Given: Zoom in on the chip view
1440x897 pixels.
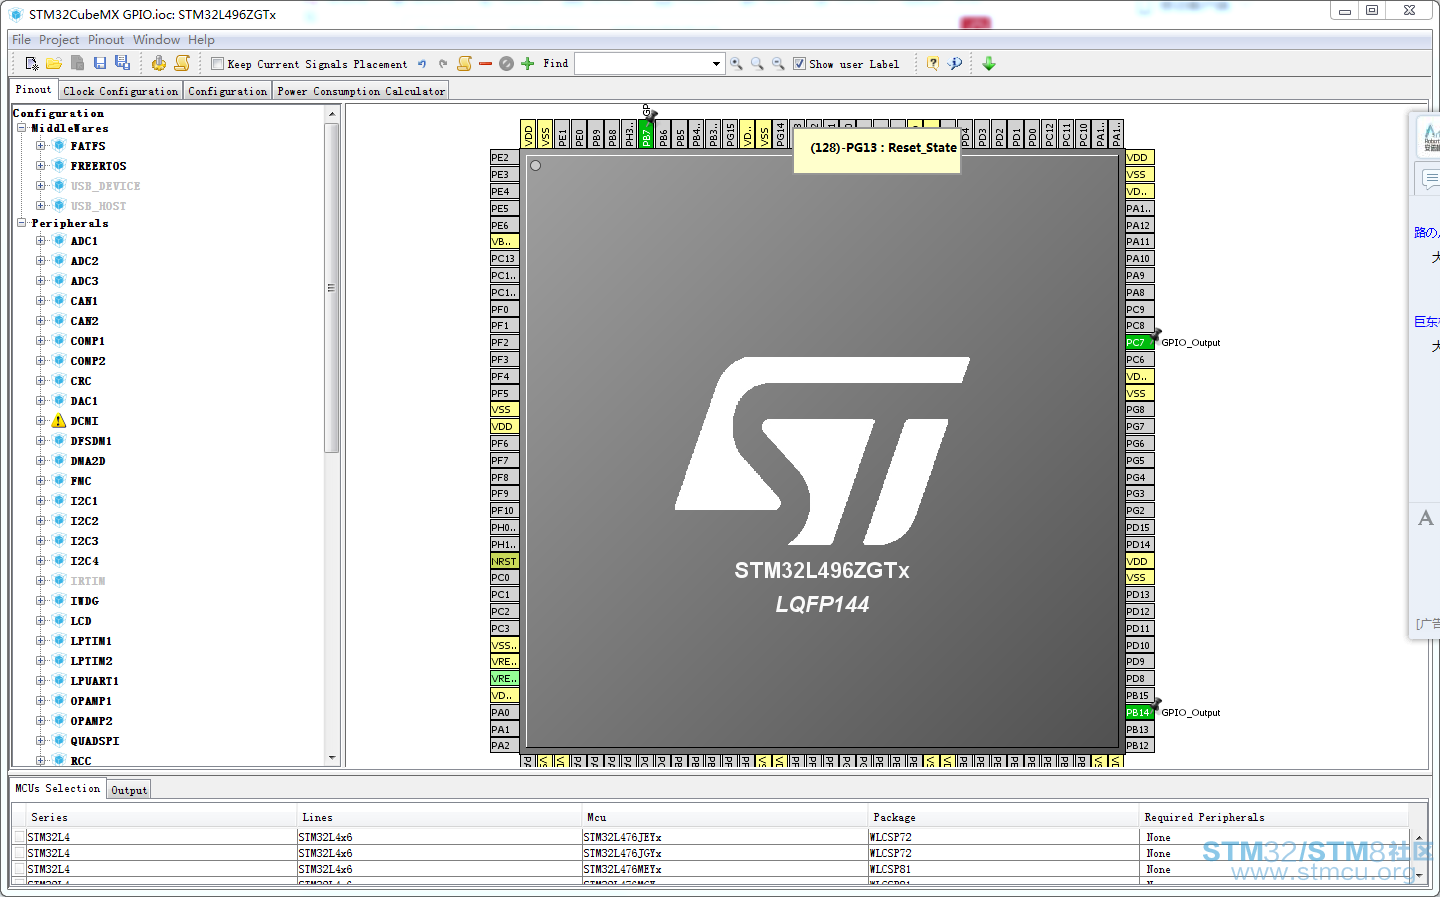Looking at the screenshot, I should pos(737,64).
